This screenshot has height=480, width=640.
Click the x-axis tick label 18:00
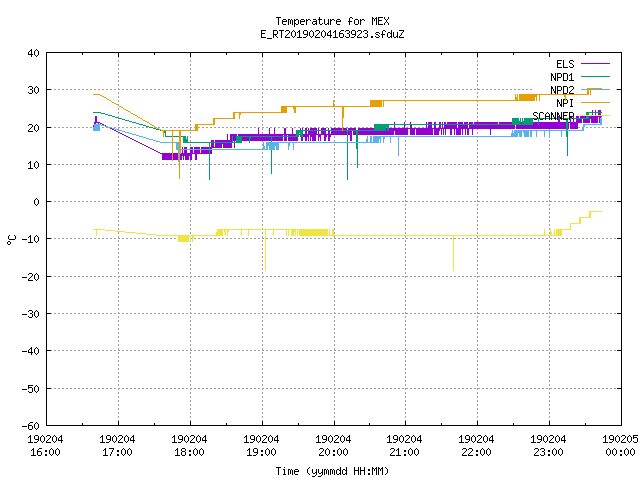tap(189, 452)
